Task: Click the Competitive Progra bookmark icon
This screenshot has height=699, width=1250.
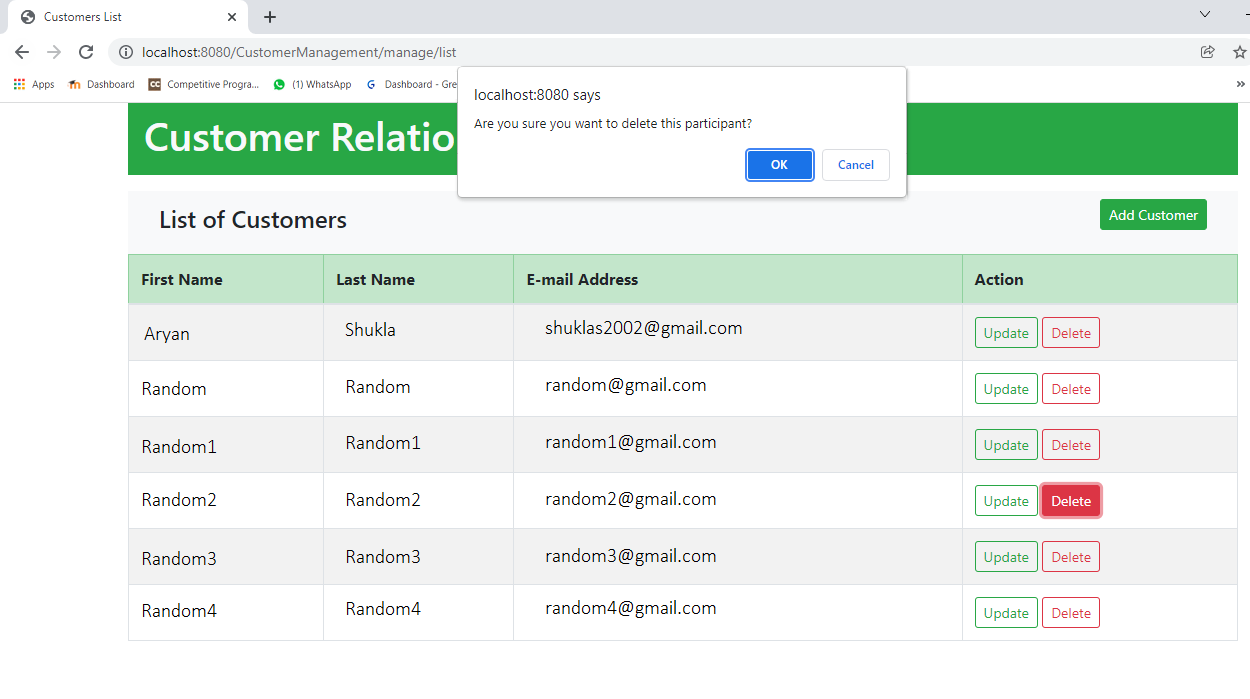Action: pos(155,84)
